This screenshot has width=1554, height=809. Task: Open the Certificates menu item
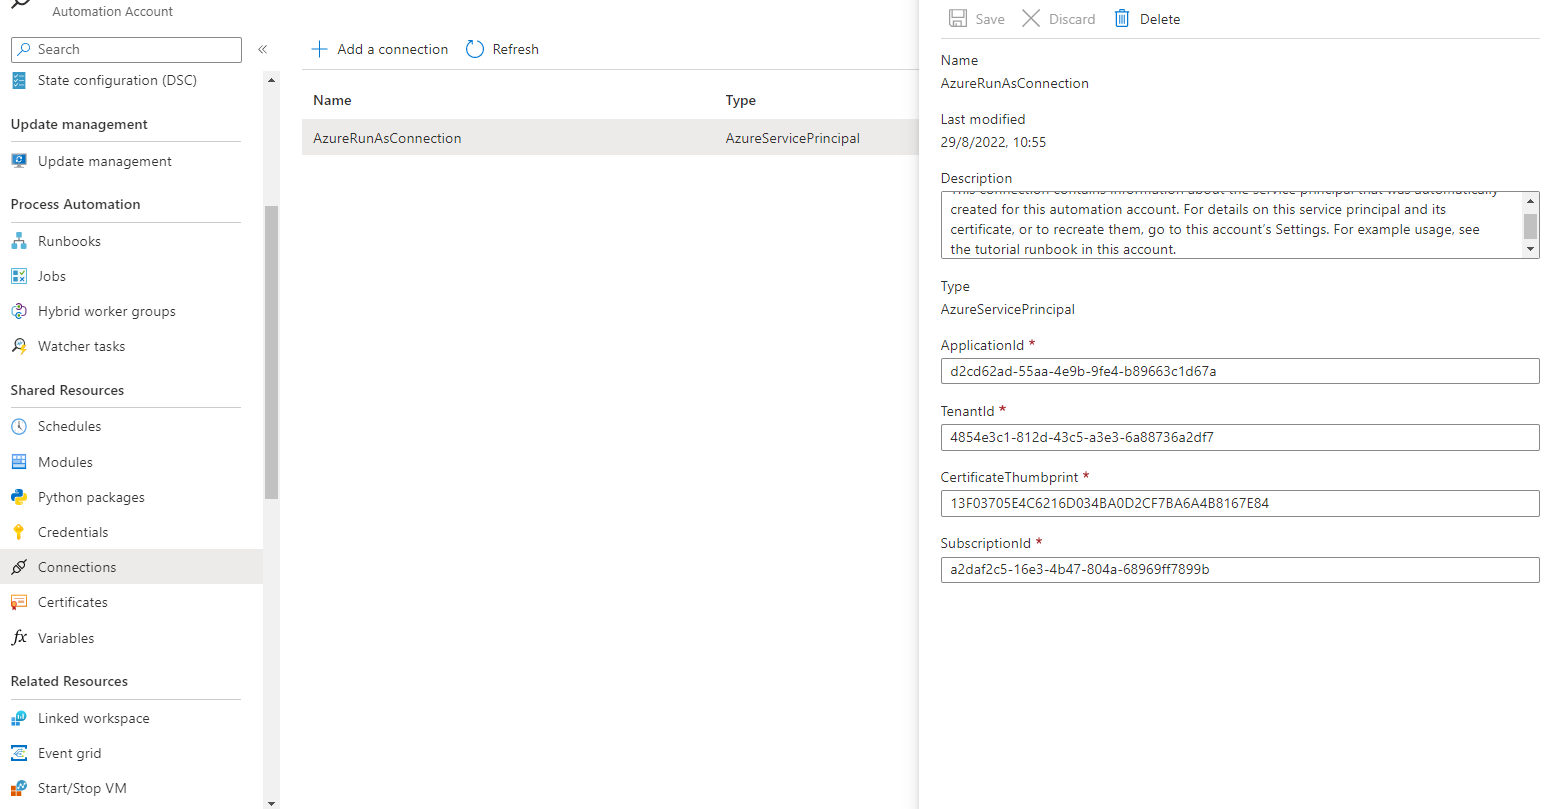click(72, 602)
